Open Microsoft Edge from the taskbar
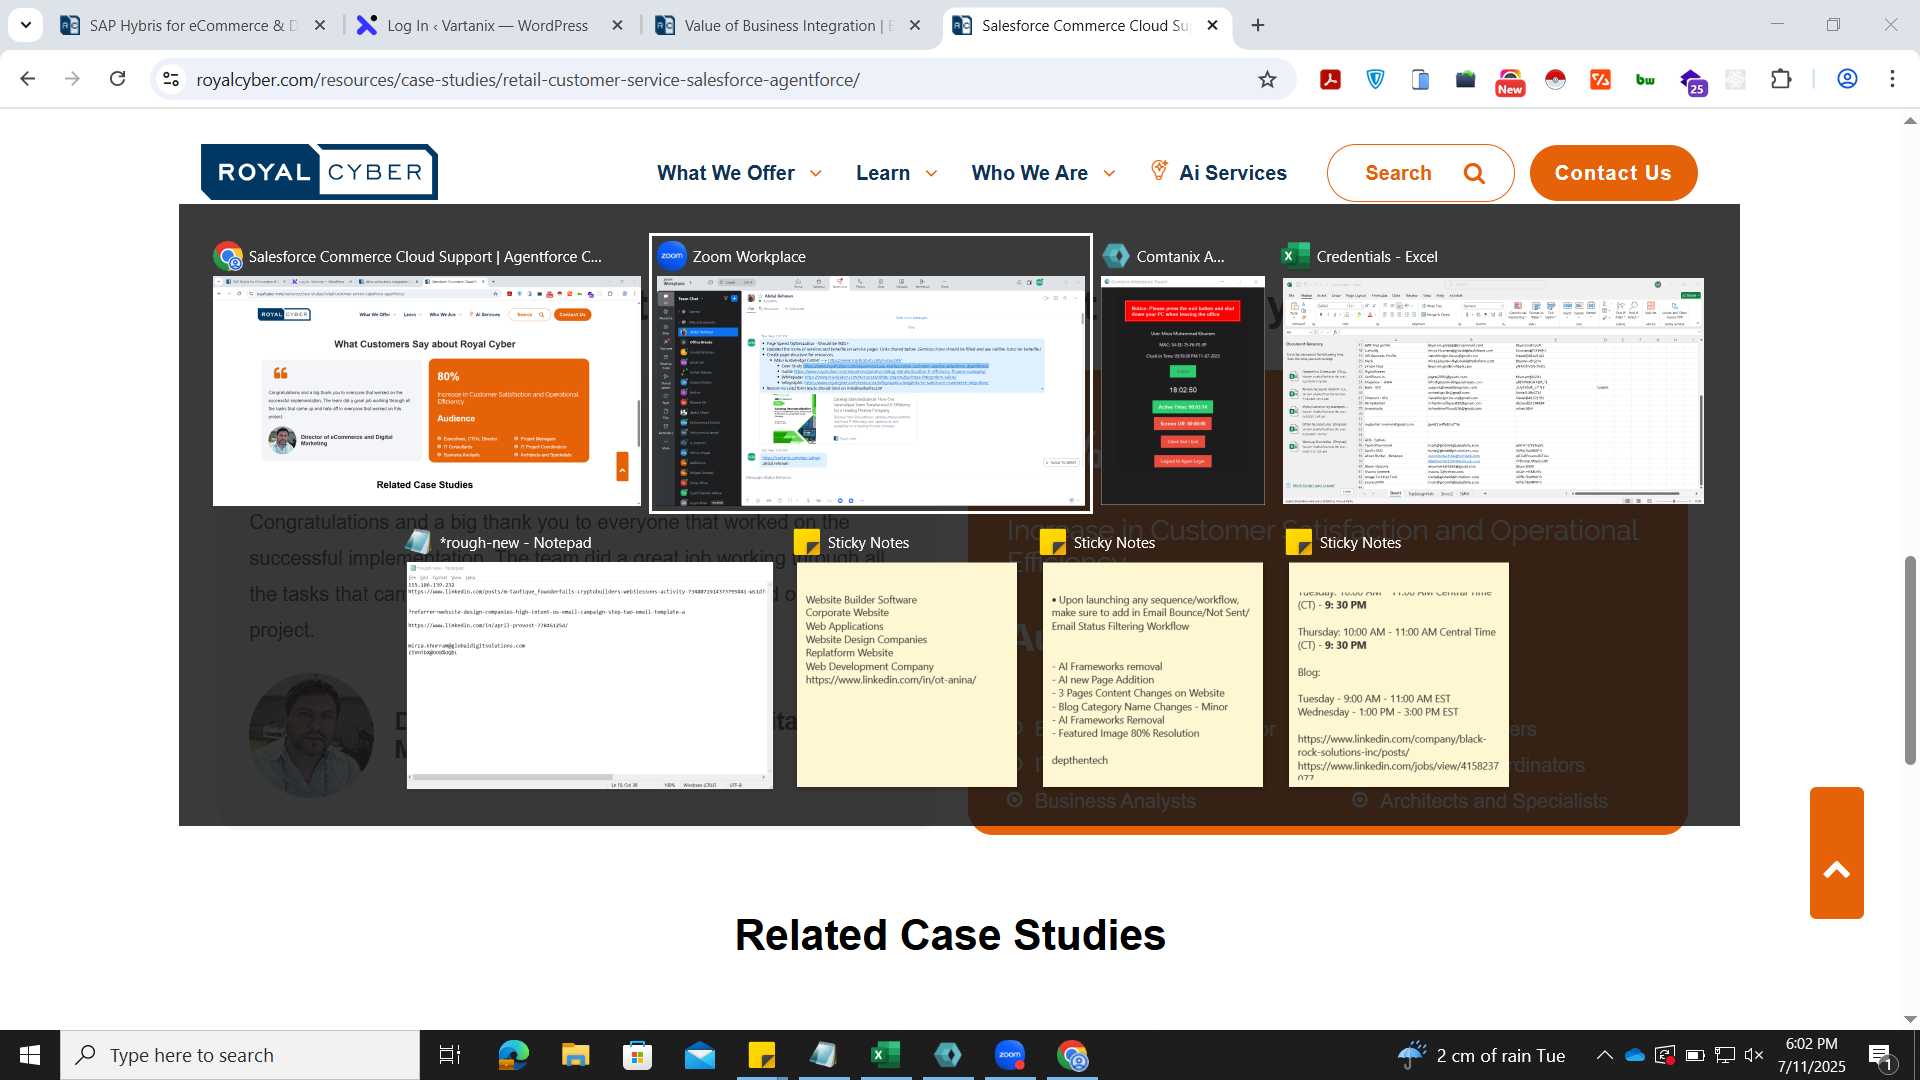Viewport: 1920px width, 1080px height. click(513, 1055)
